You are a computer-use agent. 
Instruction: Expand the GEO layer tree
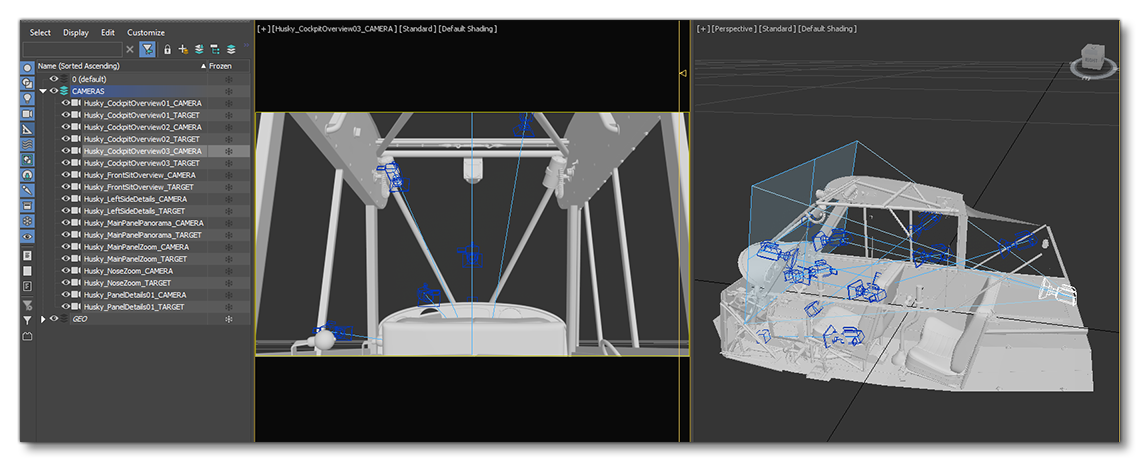(43, 319)
